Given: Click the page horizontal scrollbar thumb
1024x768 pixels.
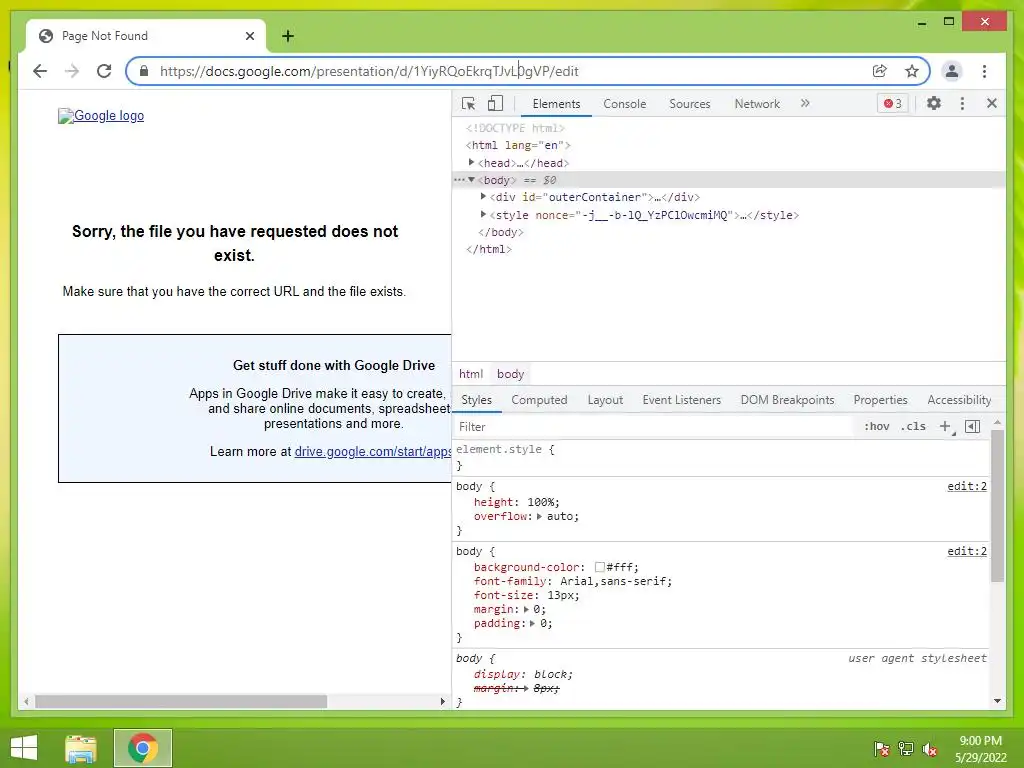Looking at the screenshot, I should pyautogui.click(x=181, y=701).
